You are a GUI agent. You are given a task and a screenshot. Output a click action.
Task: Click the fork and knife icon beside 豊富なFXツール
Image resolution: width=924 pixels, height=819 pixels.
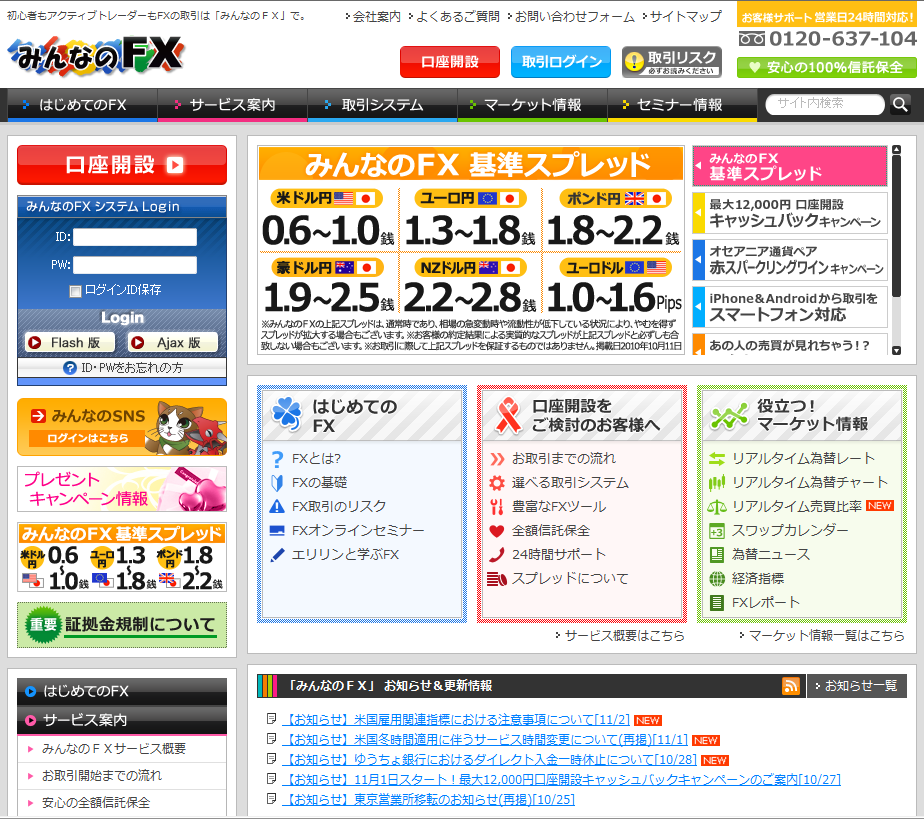coord(497,507)
